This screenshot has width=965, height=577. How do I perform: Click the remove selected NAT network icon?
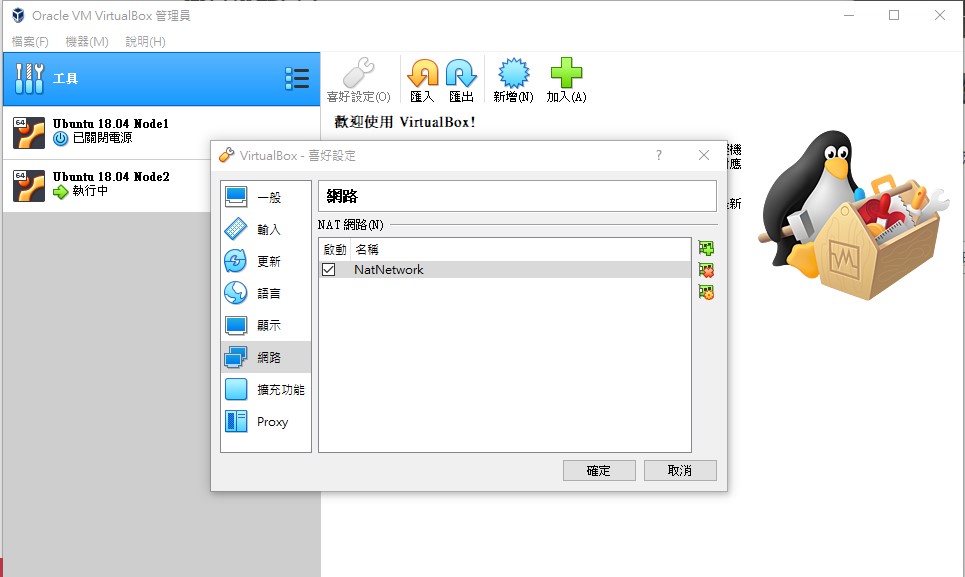pyautogui.click(x=707, y=270)
